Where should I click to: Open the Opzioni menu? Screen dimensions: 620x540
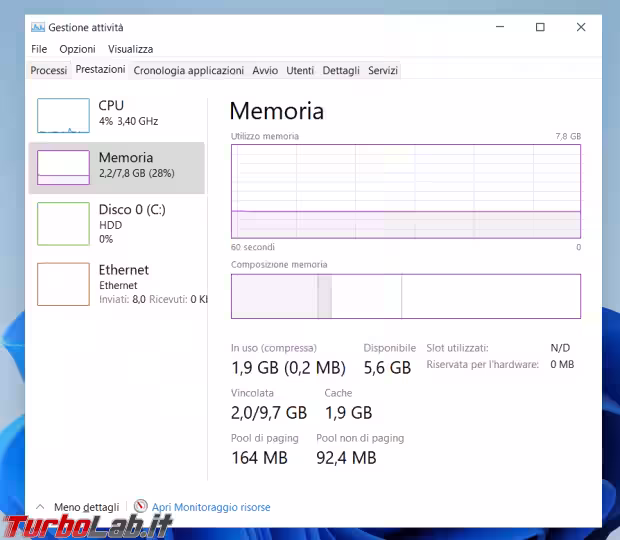[77, 49]
